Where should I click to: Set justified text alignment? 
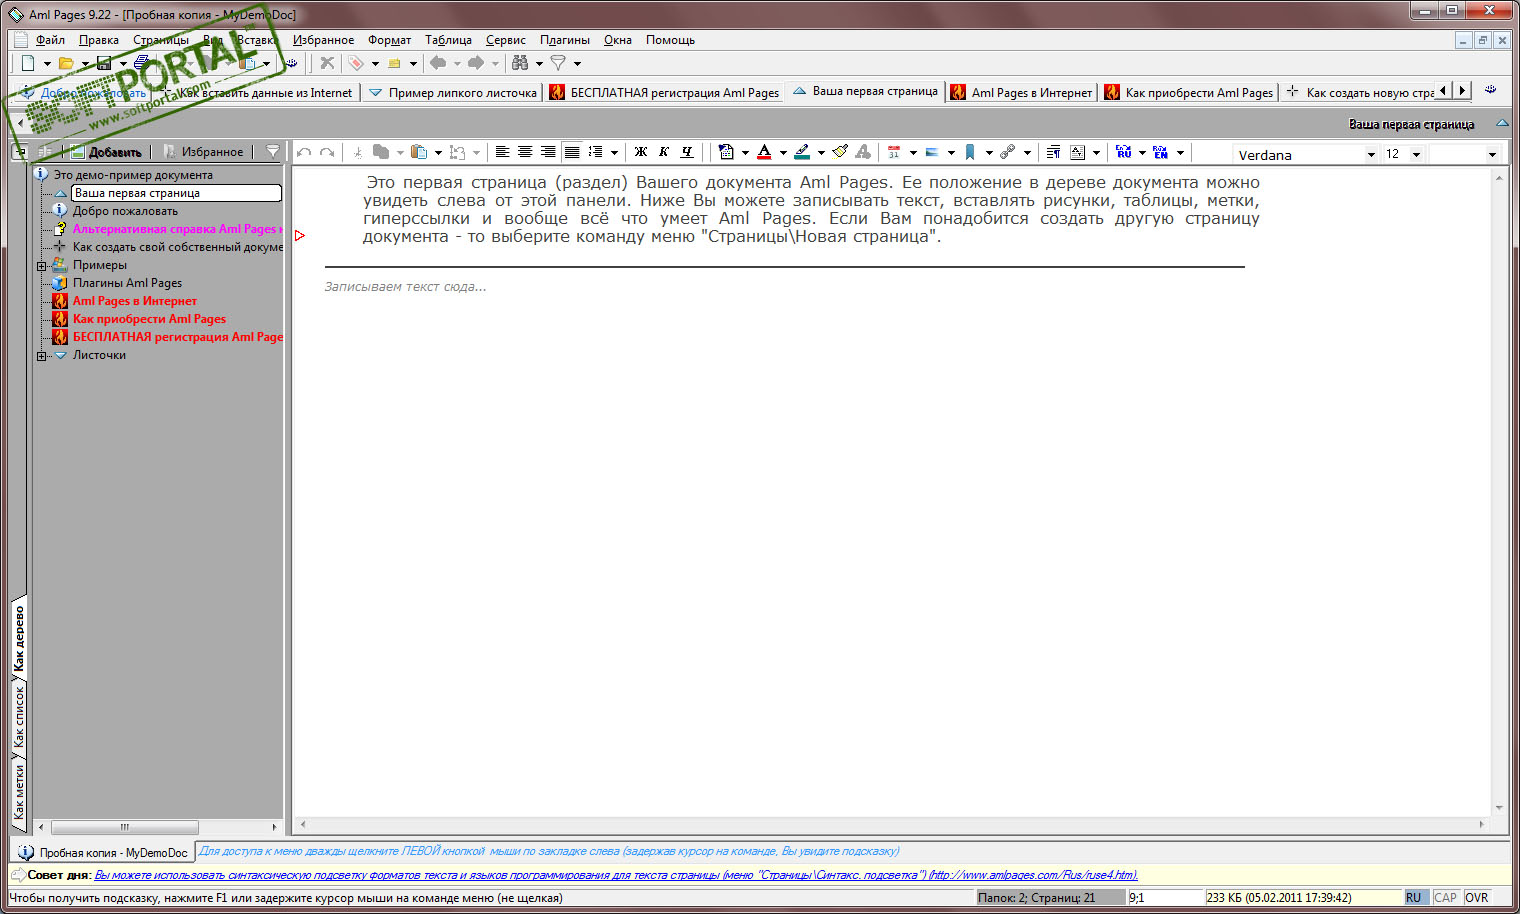(572, 153)
